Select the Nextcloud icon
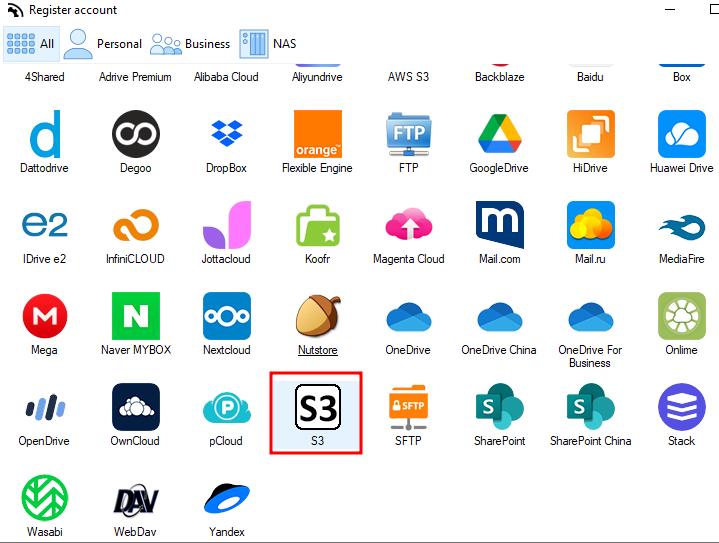Screen dimensions: 719x543 (x=227, y=316)
